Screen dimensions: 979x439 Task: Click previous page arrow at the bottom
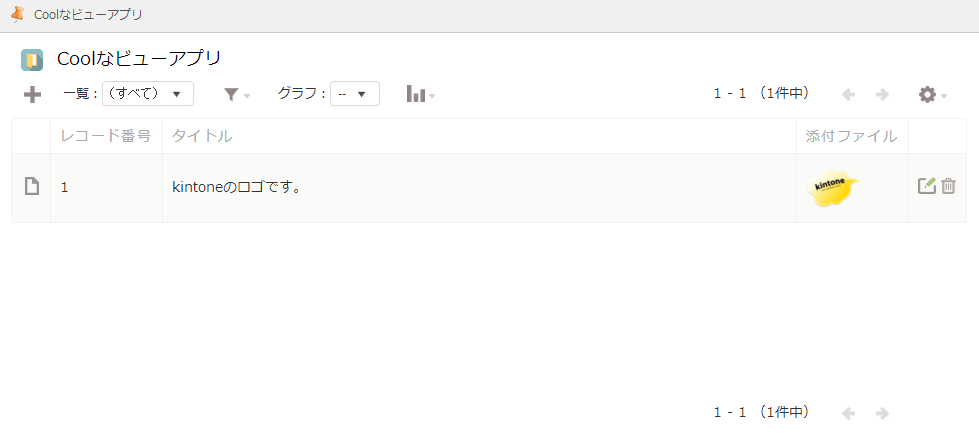pyautogui.click(x=849, y=413)
